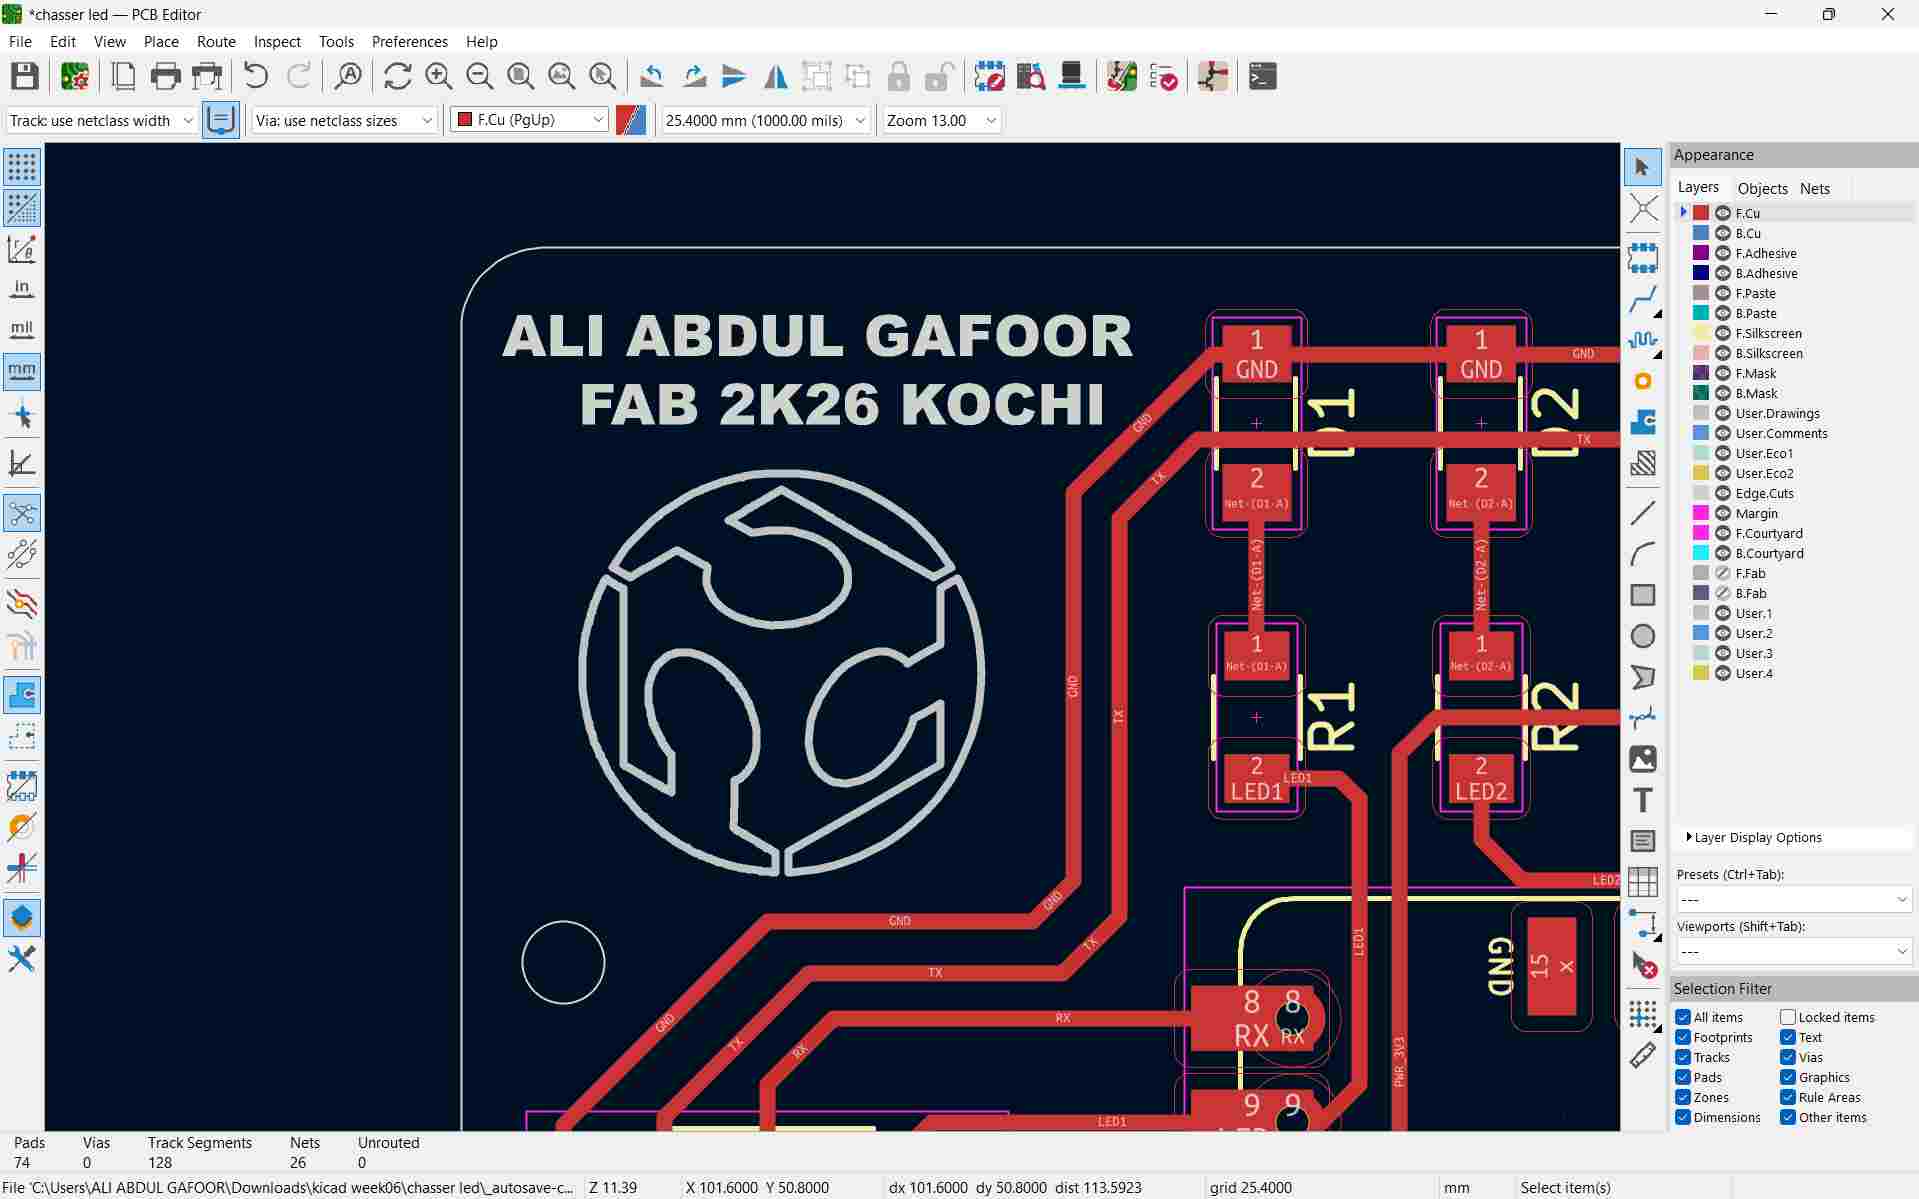1919x1199 pixels.
Task: Switch units to inches
Action: click(22, 290)
